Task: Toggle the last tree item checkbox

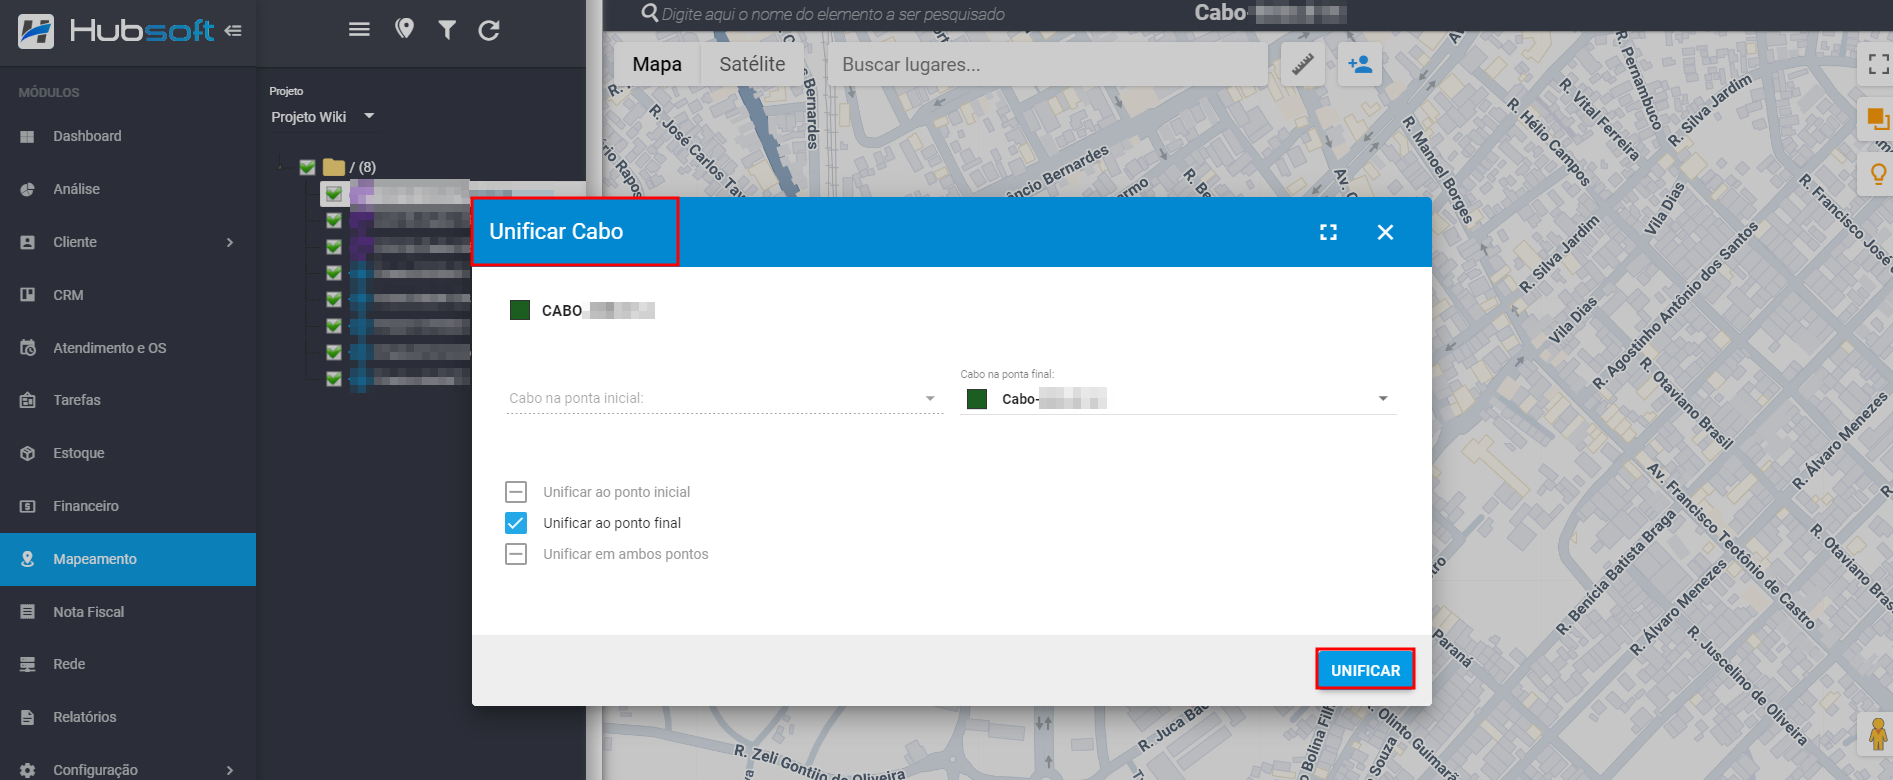Action: click(x=334, y=379)
